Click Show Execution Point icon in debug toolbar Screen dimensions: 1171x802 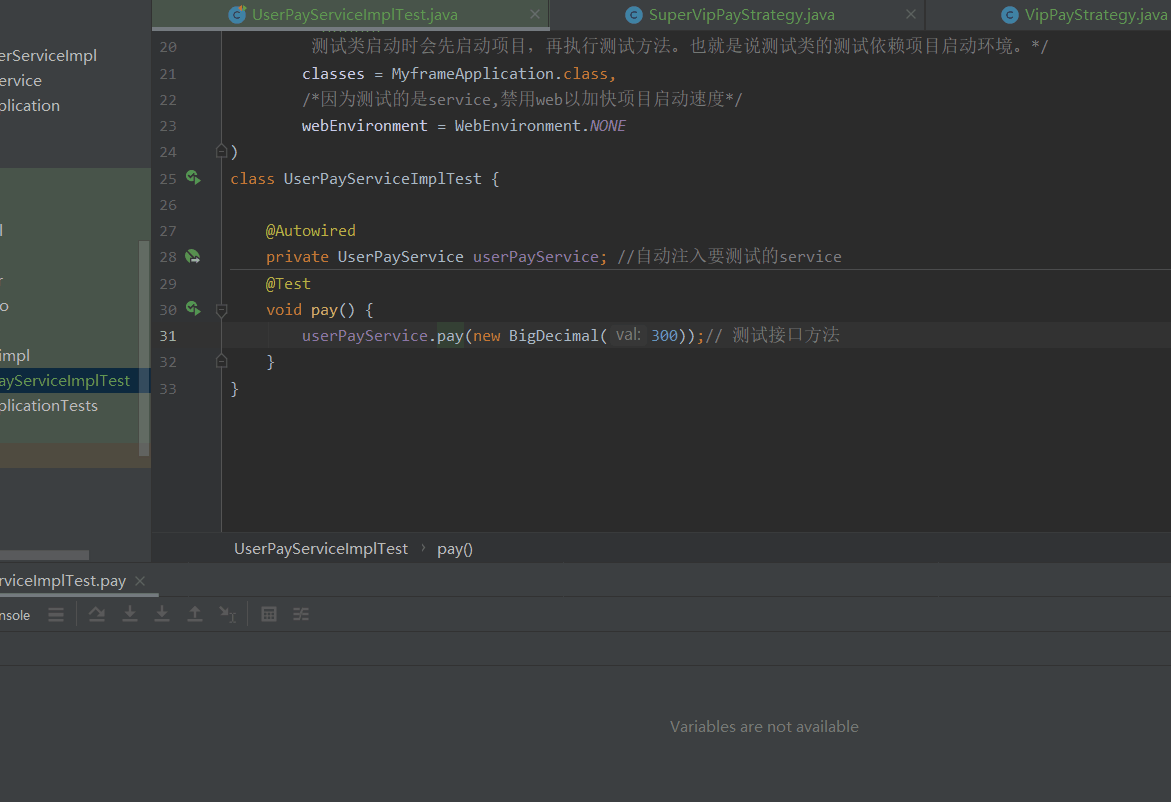point(56,615)
